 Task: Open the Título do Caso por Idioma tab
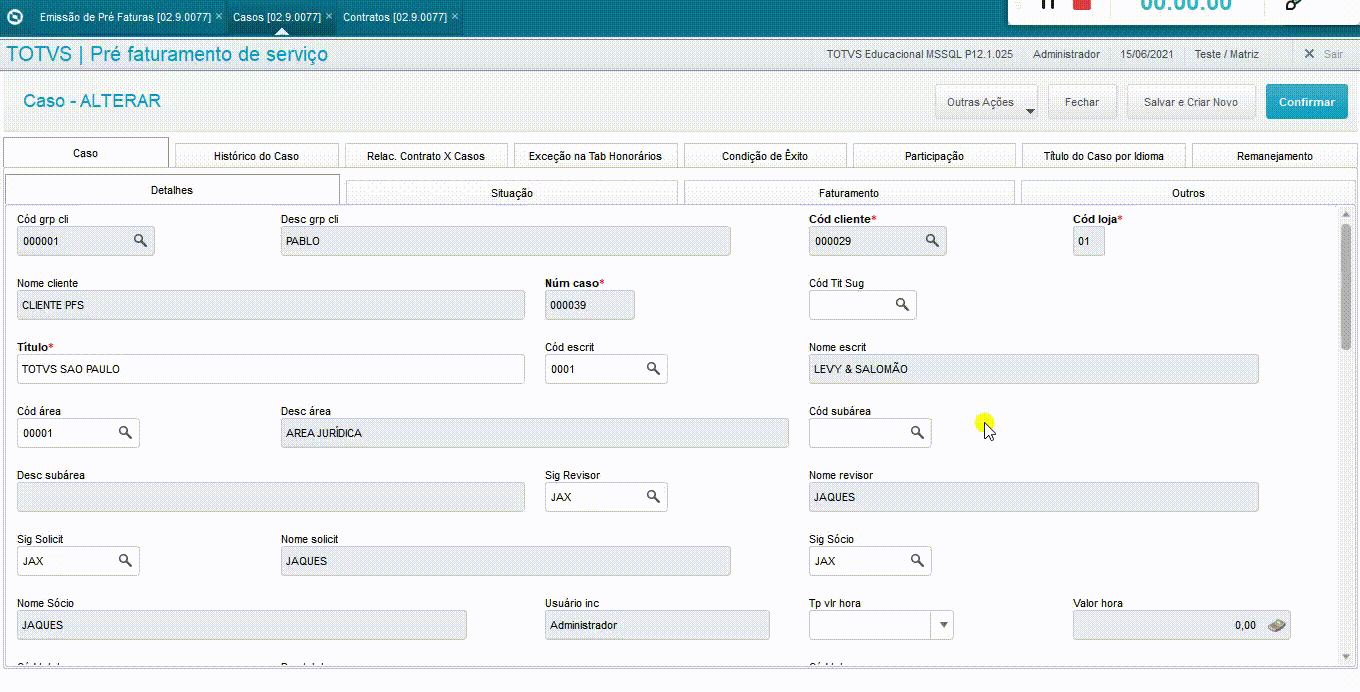point(1104,156)
